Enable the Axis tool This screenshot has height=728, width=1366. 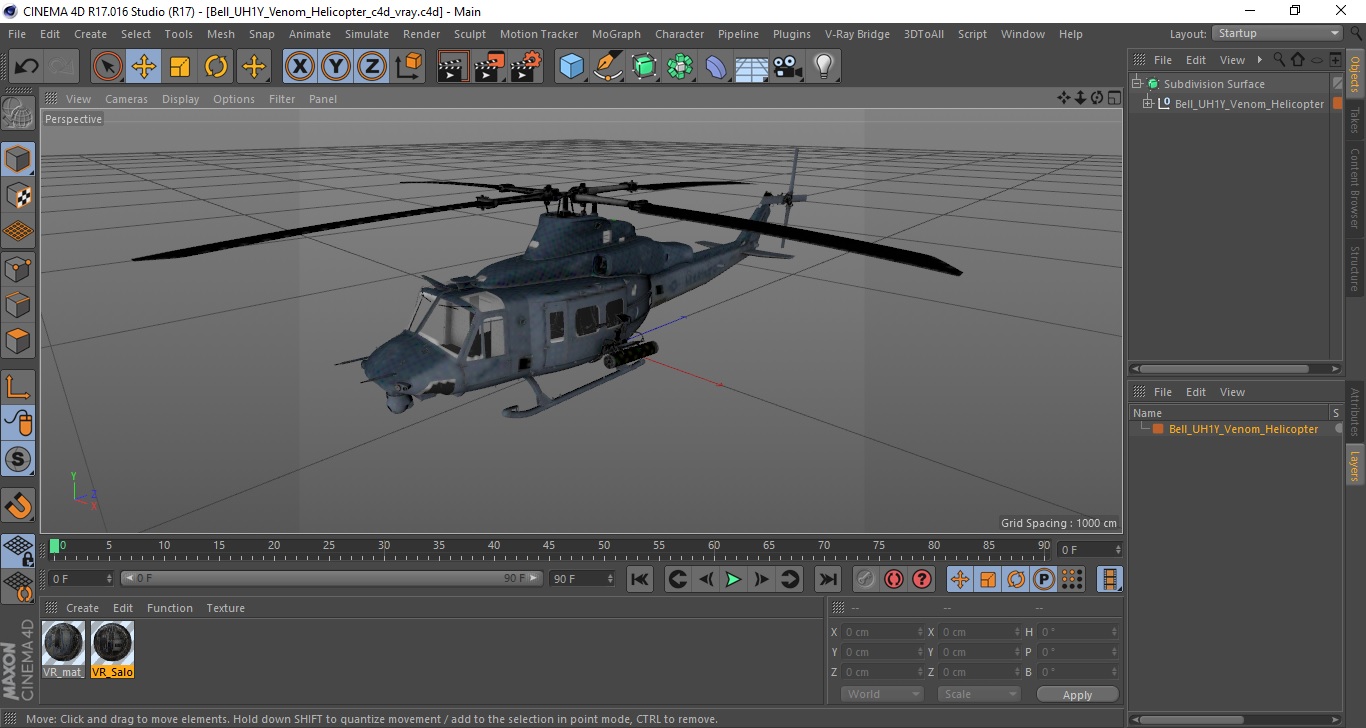click(x=18, y=386)
